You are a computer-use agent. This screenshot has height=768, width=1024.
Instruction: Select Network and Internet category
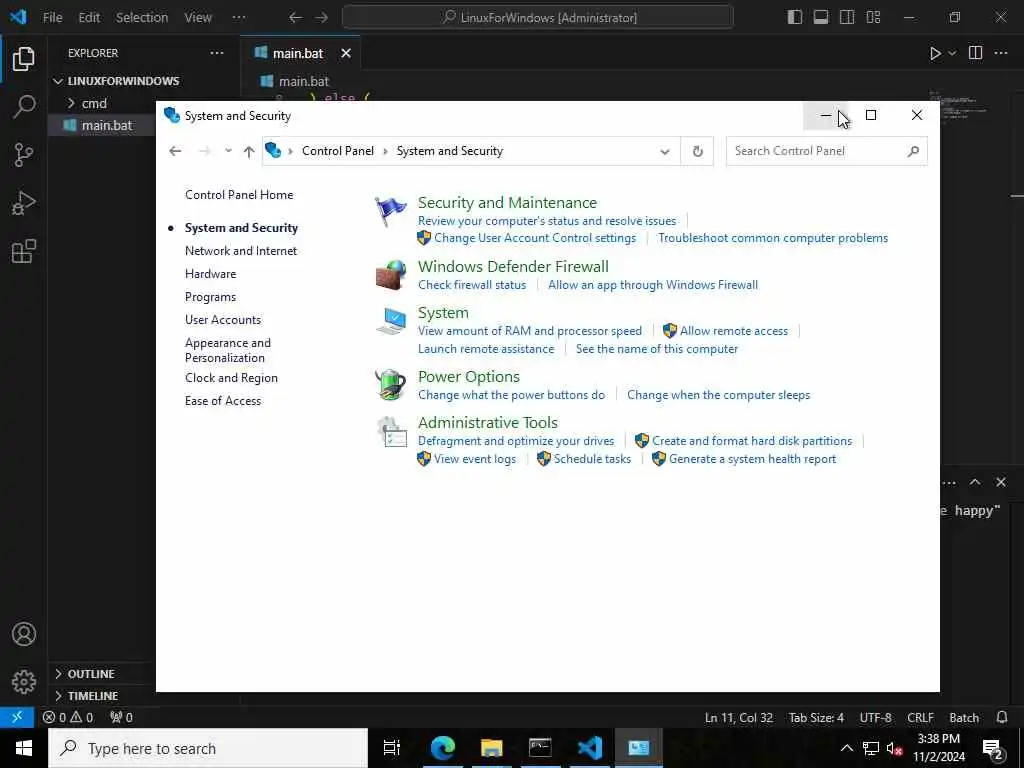point(241,251)
